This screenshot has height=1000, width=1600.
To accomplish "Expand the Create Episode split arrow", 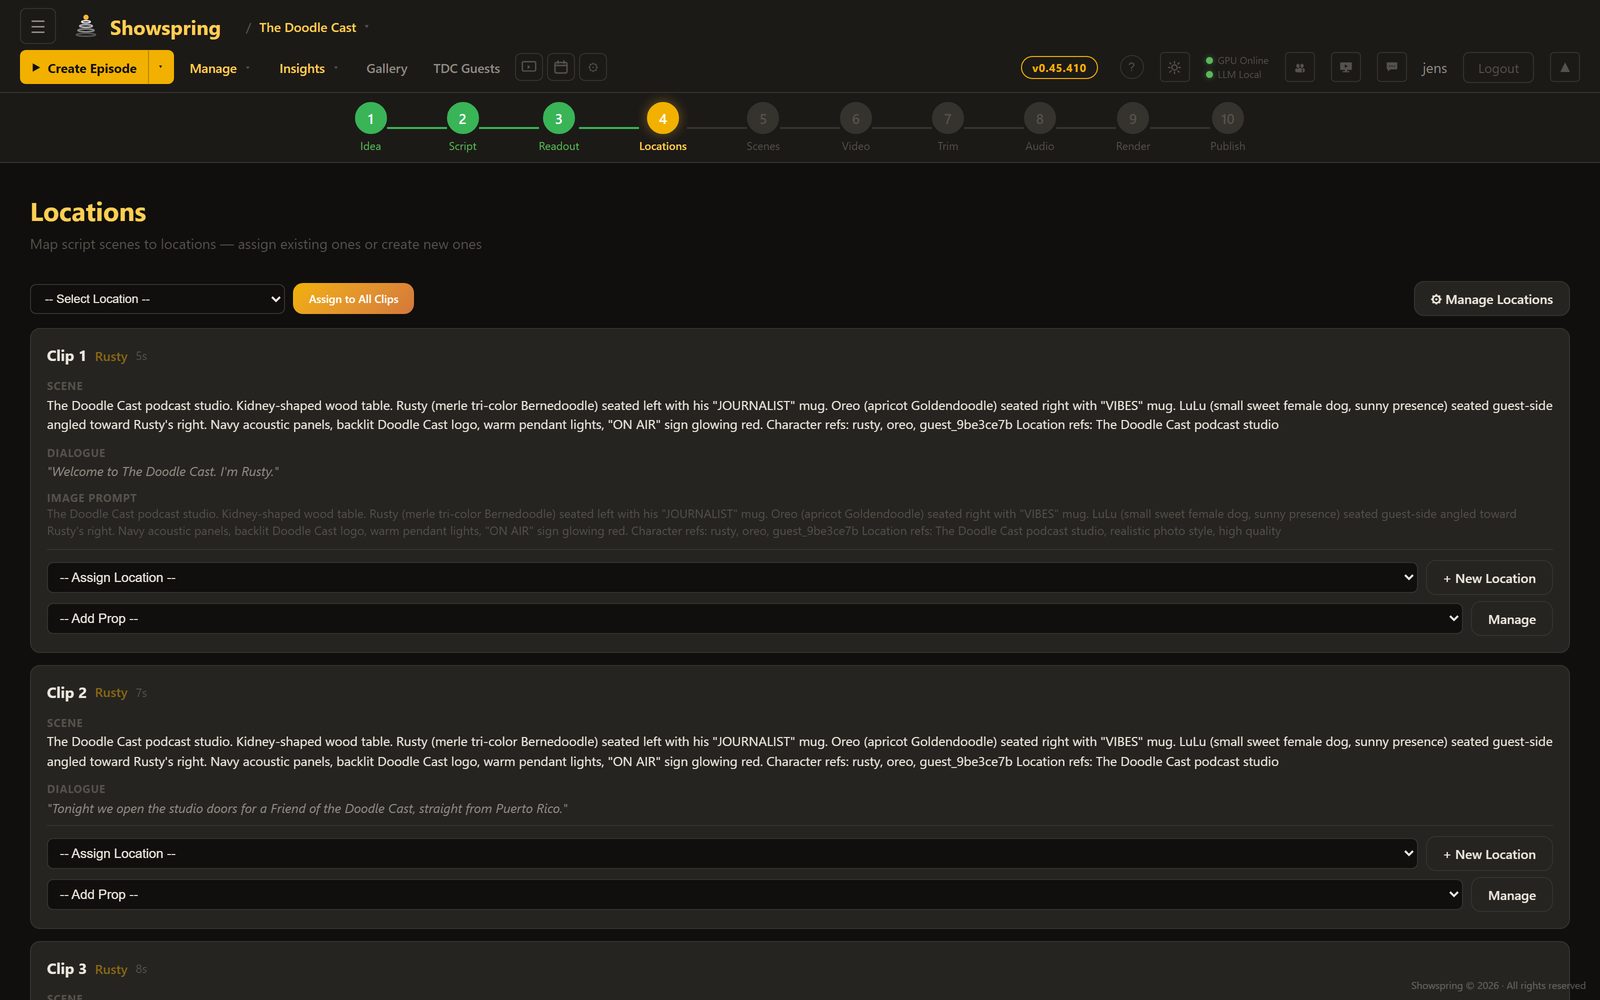I will point(160,67).
